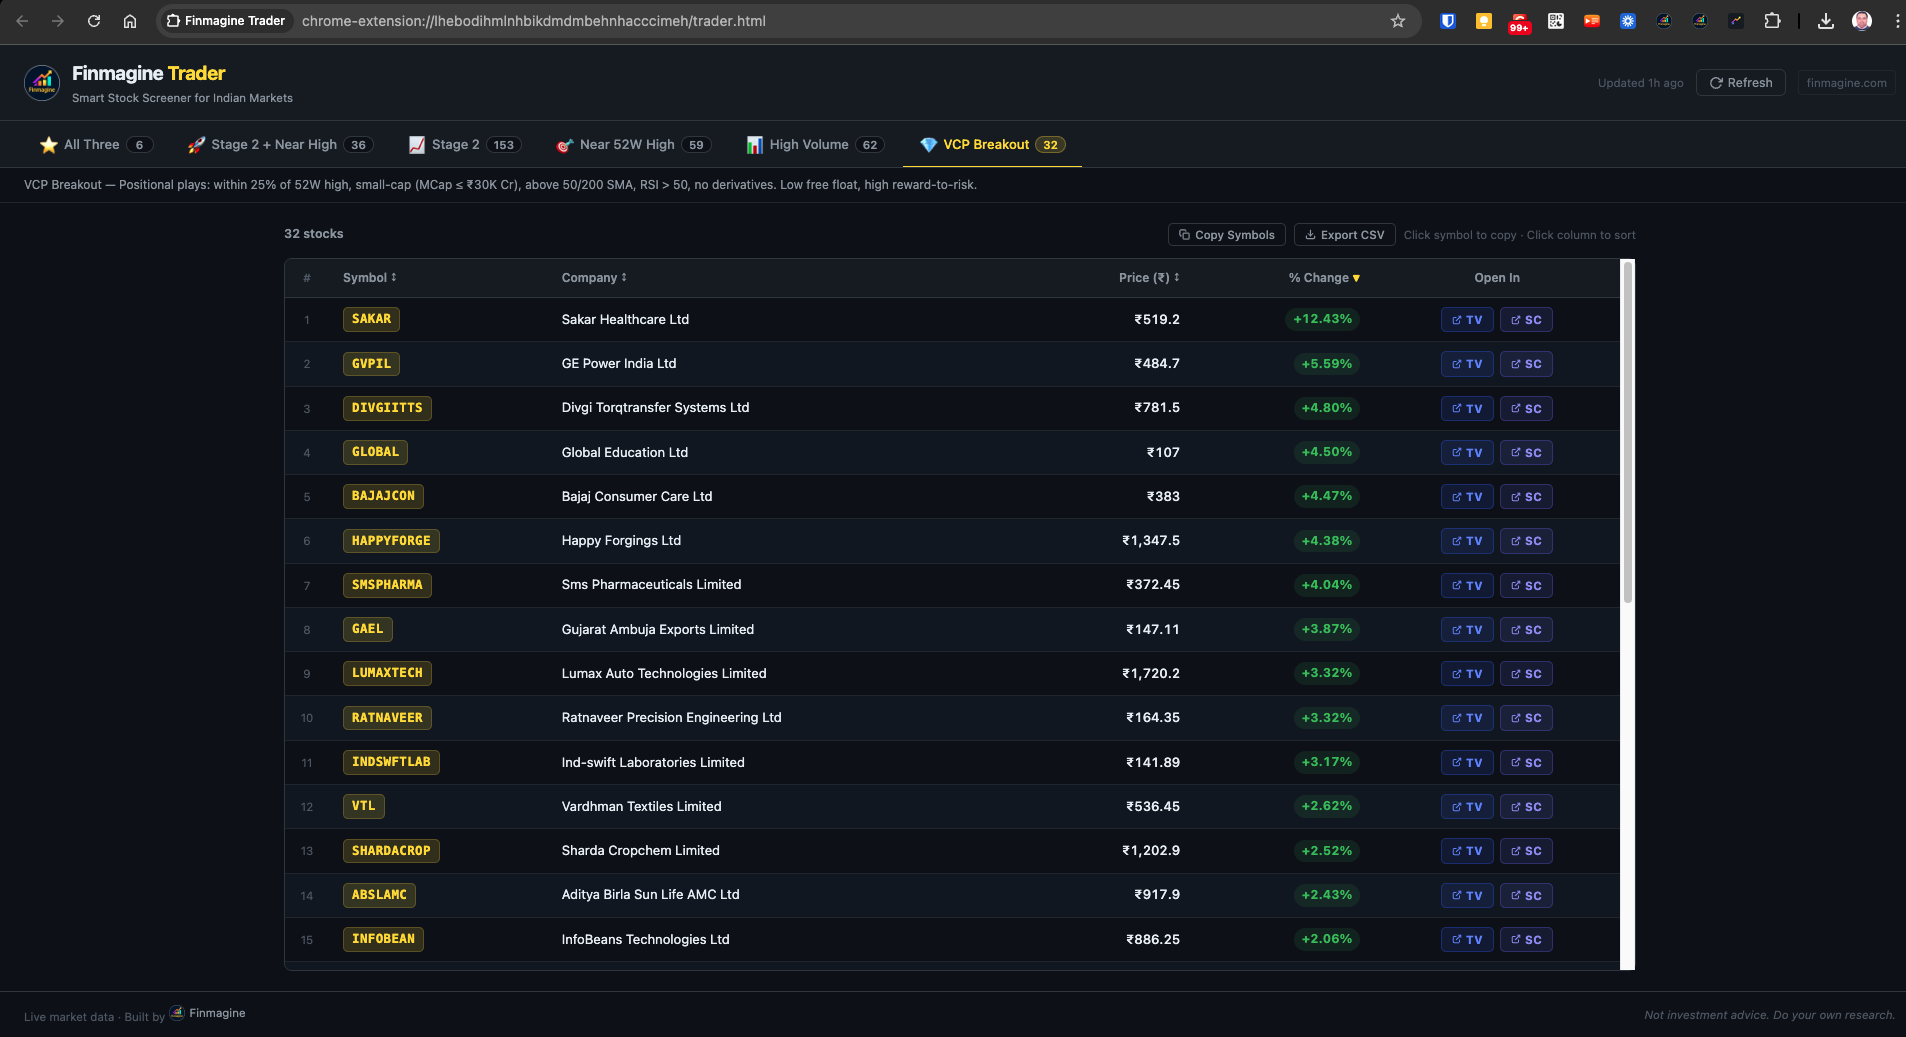This screenshot has width=1906, height=1037.
Task: Click the Copy Symbols button
Action: click(1225, 234)
